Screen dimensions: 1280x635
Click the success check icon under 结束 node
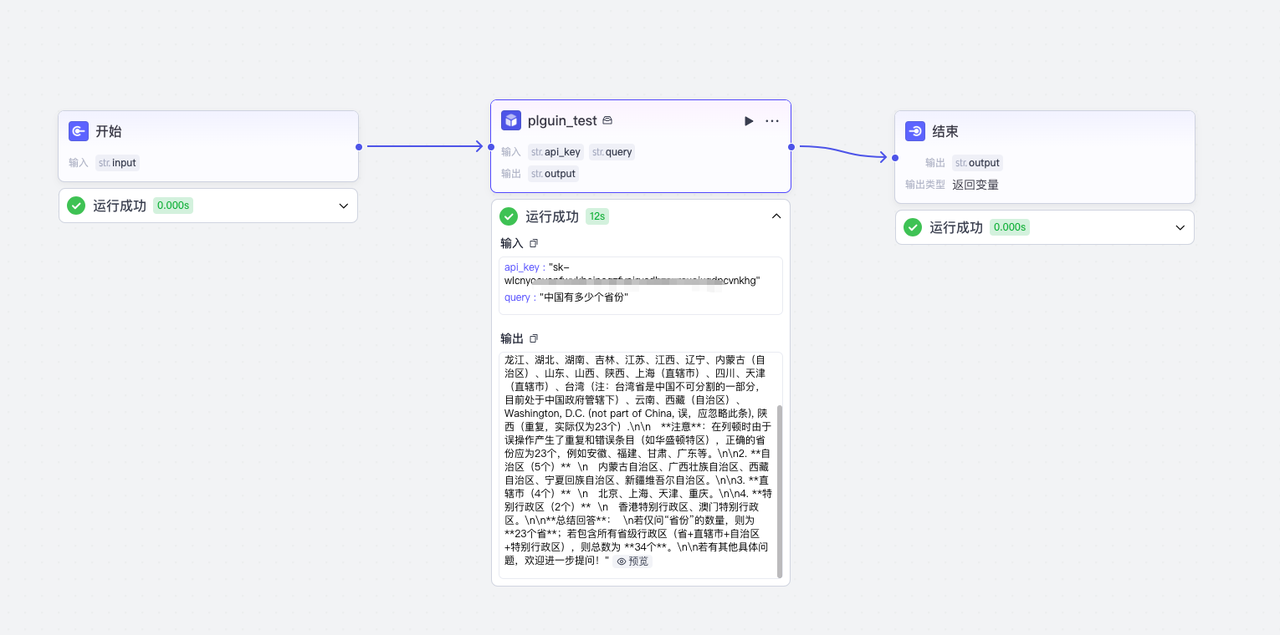913,227
